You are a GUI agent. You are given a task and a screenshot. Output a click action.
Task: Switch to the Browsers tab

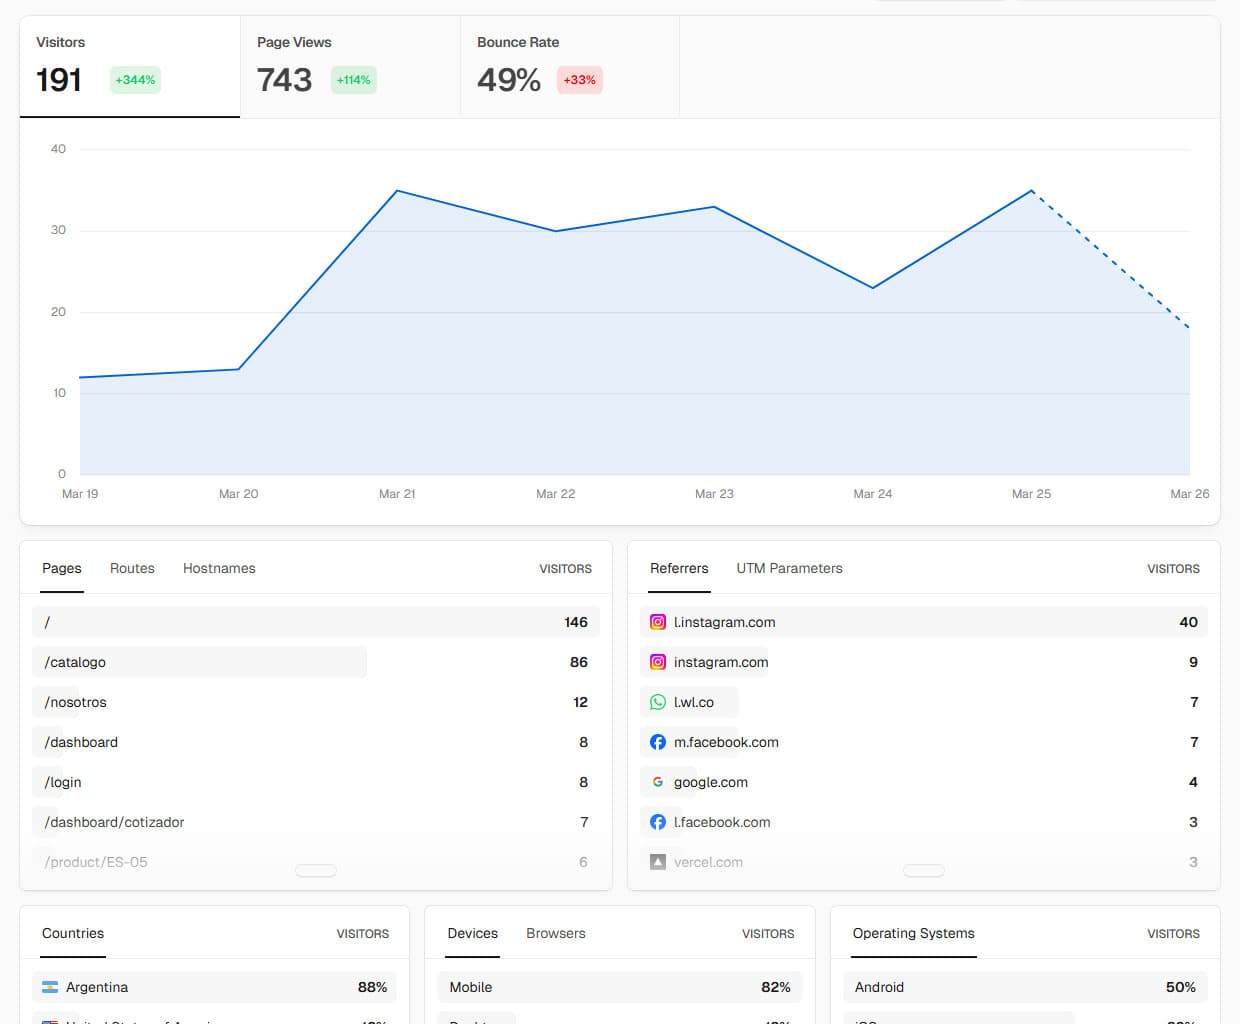[556, 933]
